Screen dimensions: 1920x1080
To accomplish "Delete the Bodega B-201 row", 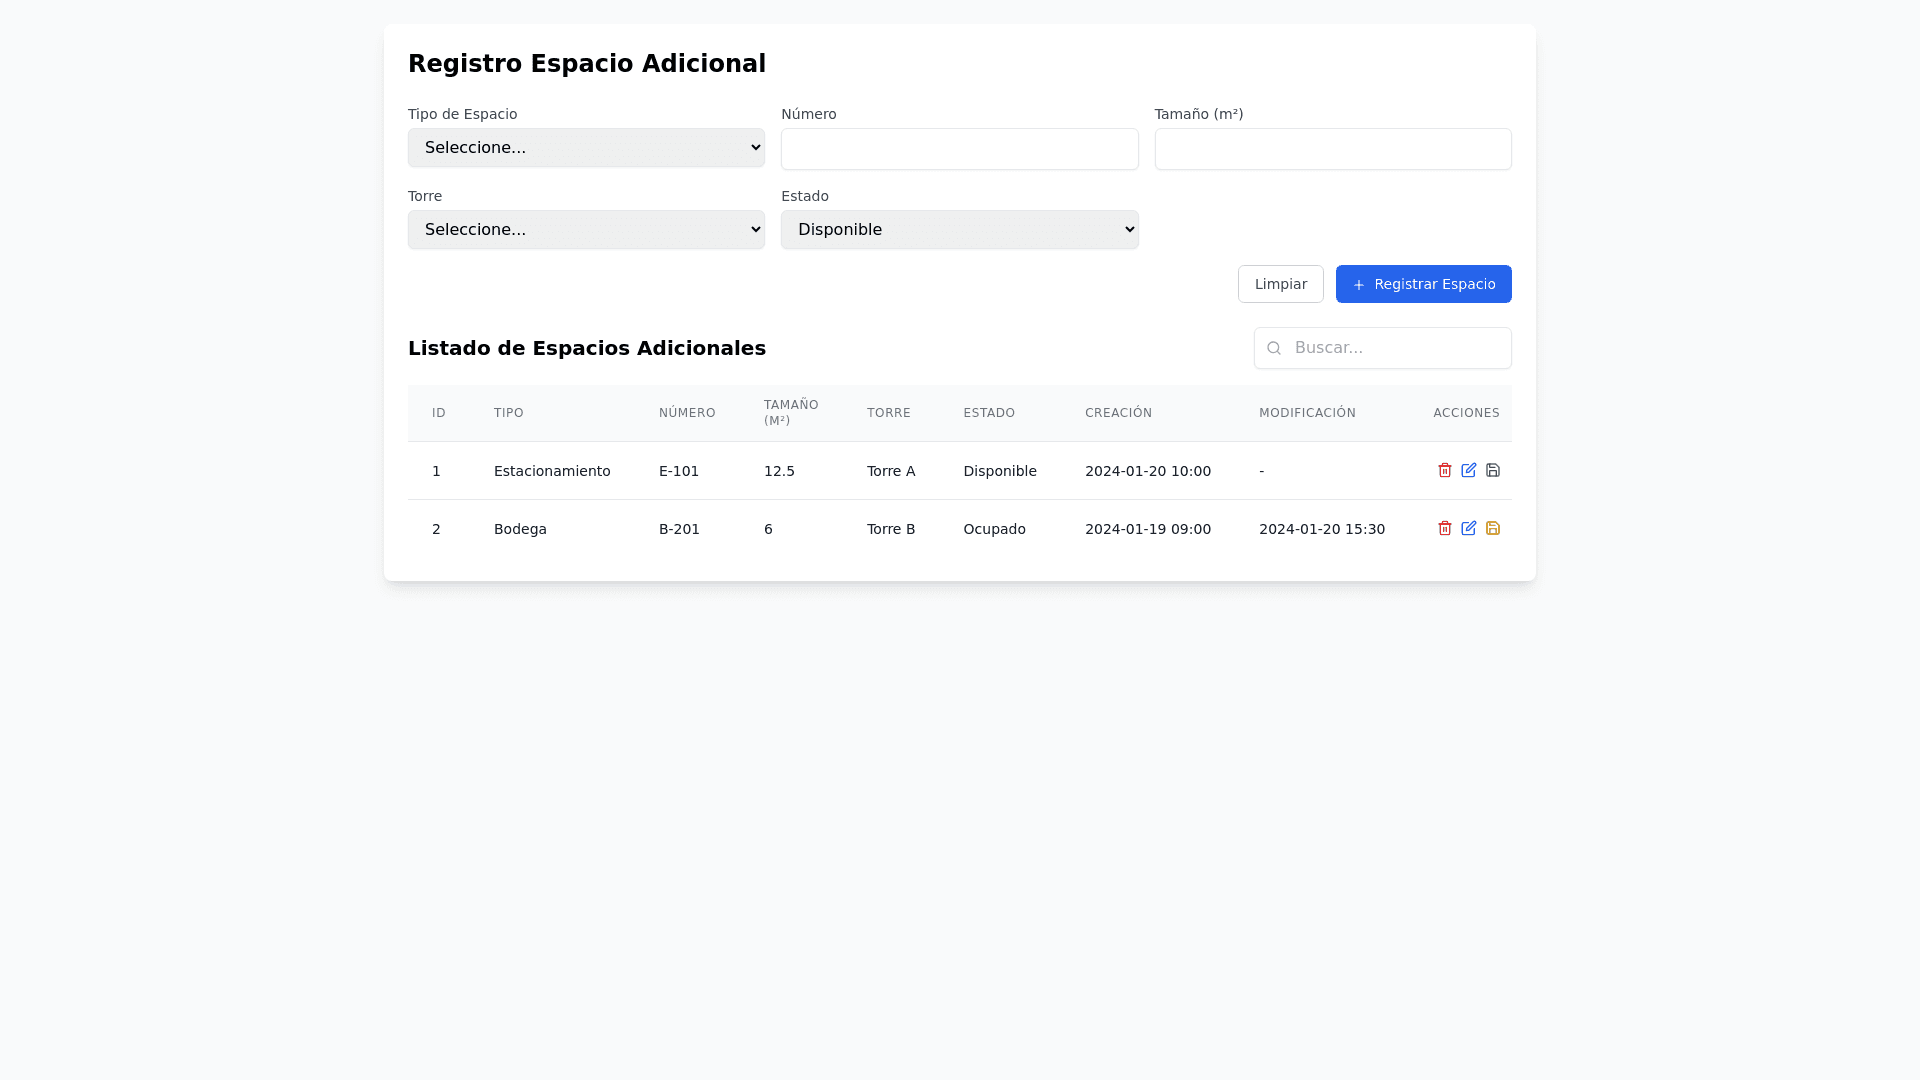I will tap(1444, 528).
